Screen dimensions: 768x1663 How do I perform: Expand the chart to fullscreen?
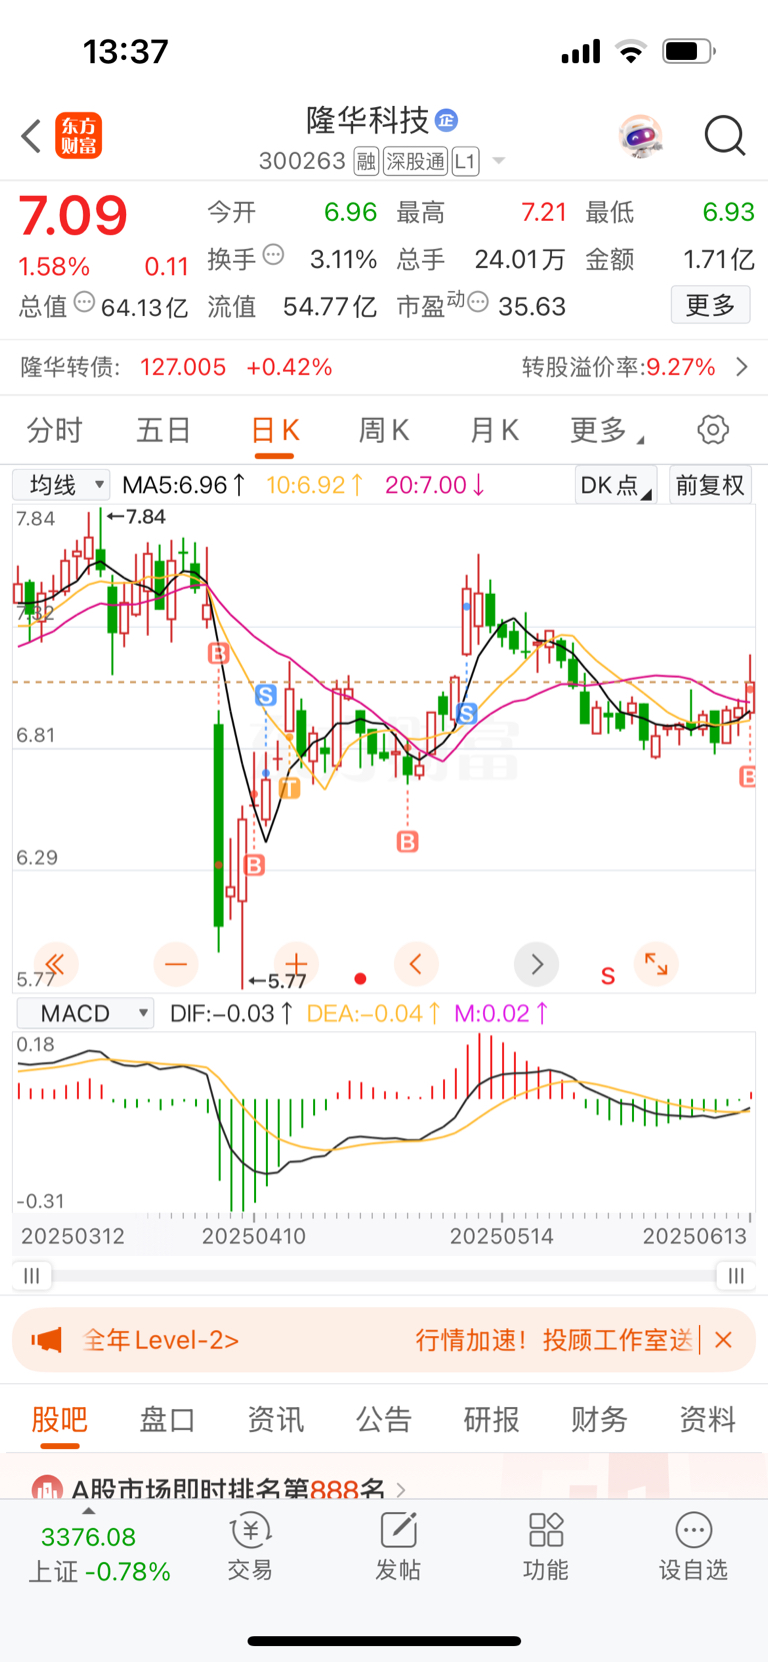coord(657,964)
